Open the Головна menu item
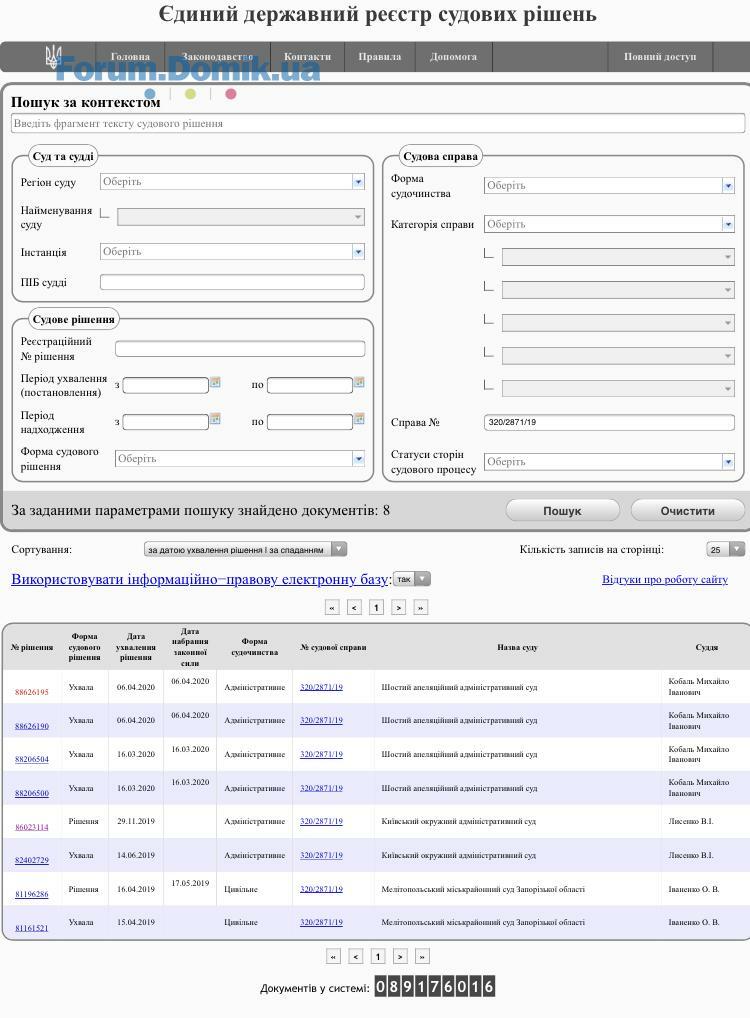 pos(130,57)
